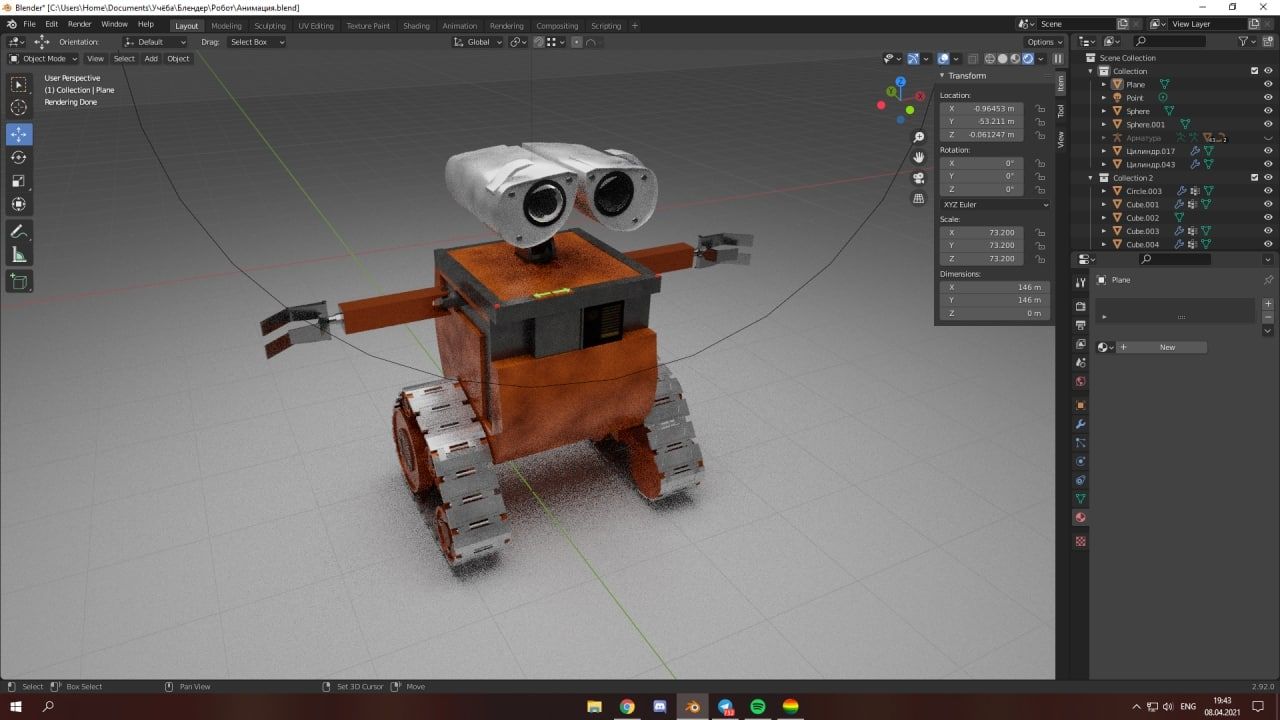
Task: Open the Physics properties tab
Action: point(1080,461)
